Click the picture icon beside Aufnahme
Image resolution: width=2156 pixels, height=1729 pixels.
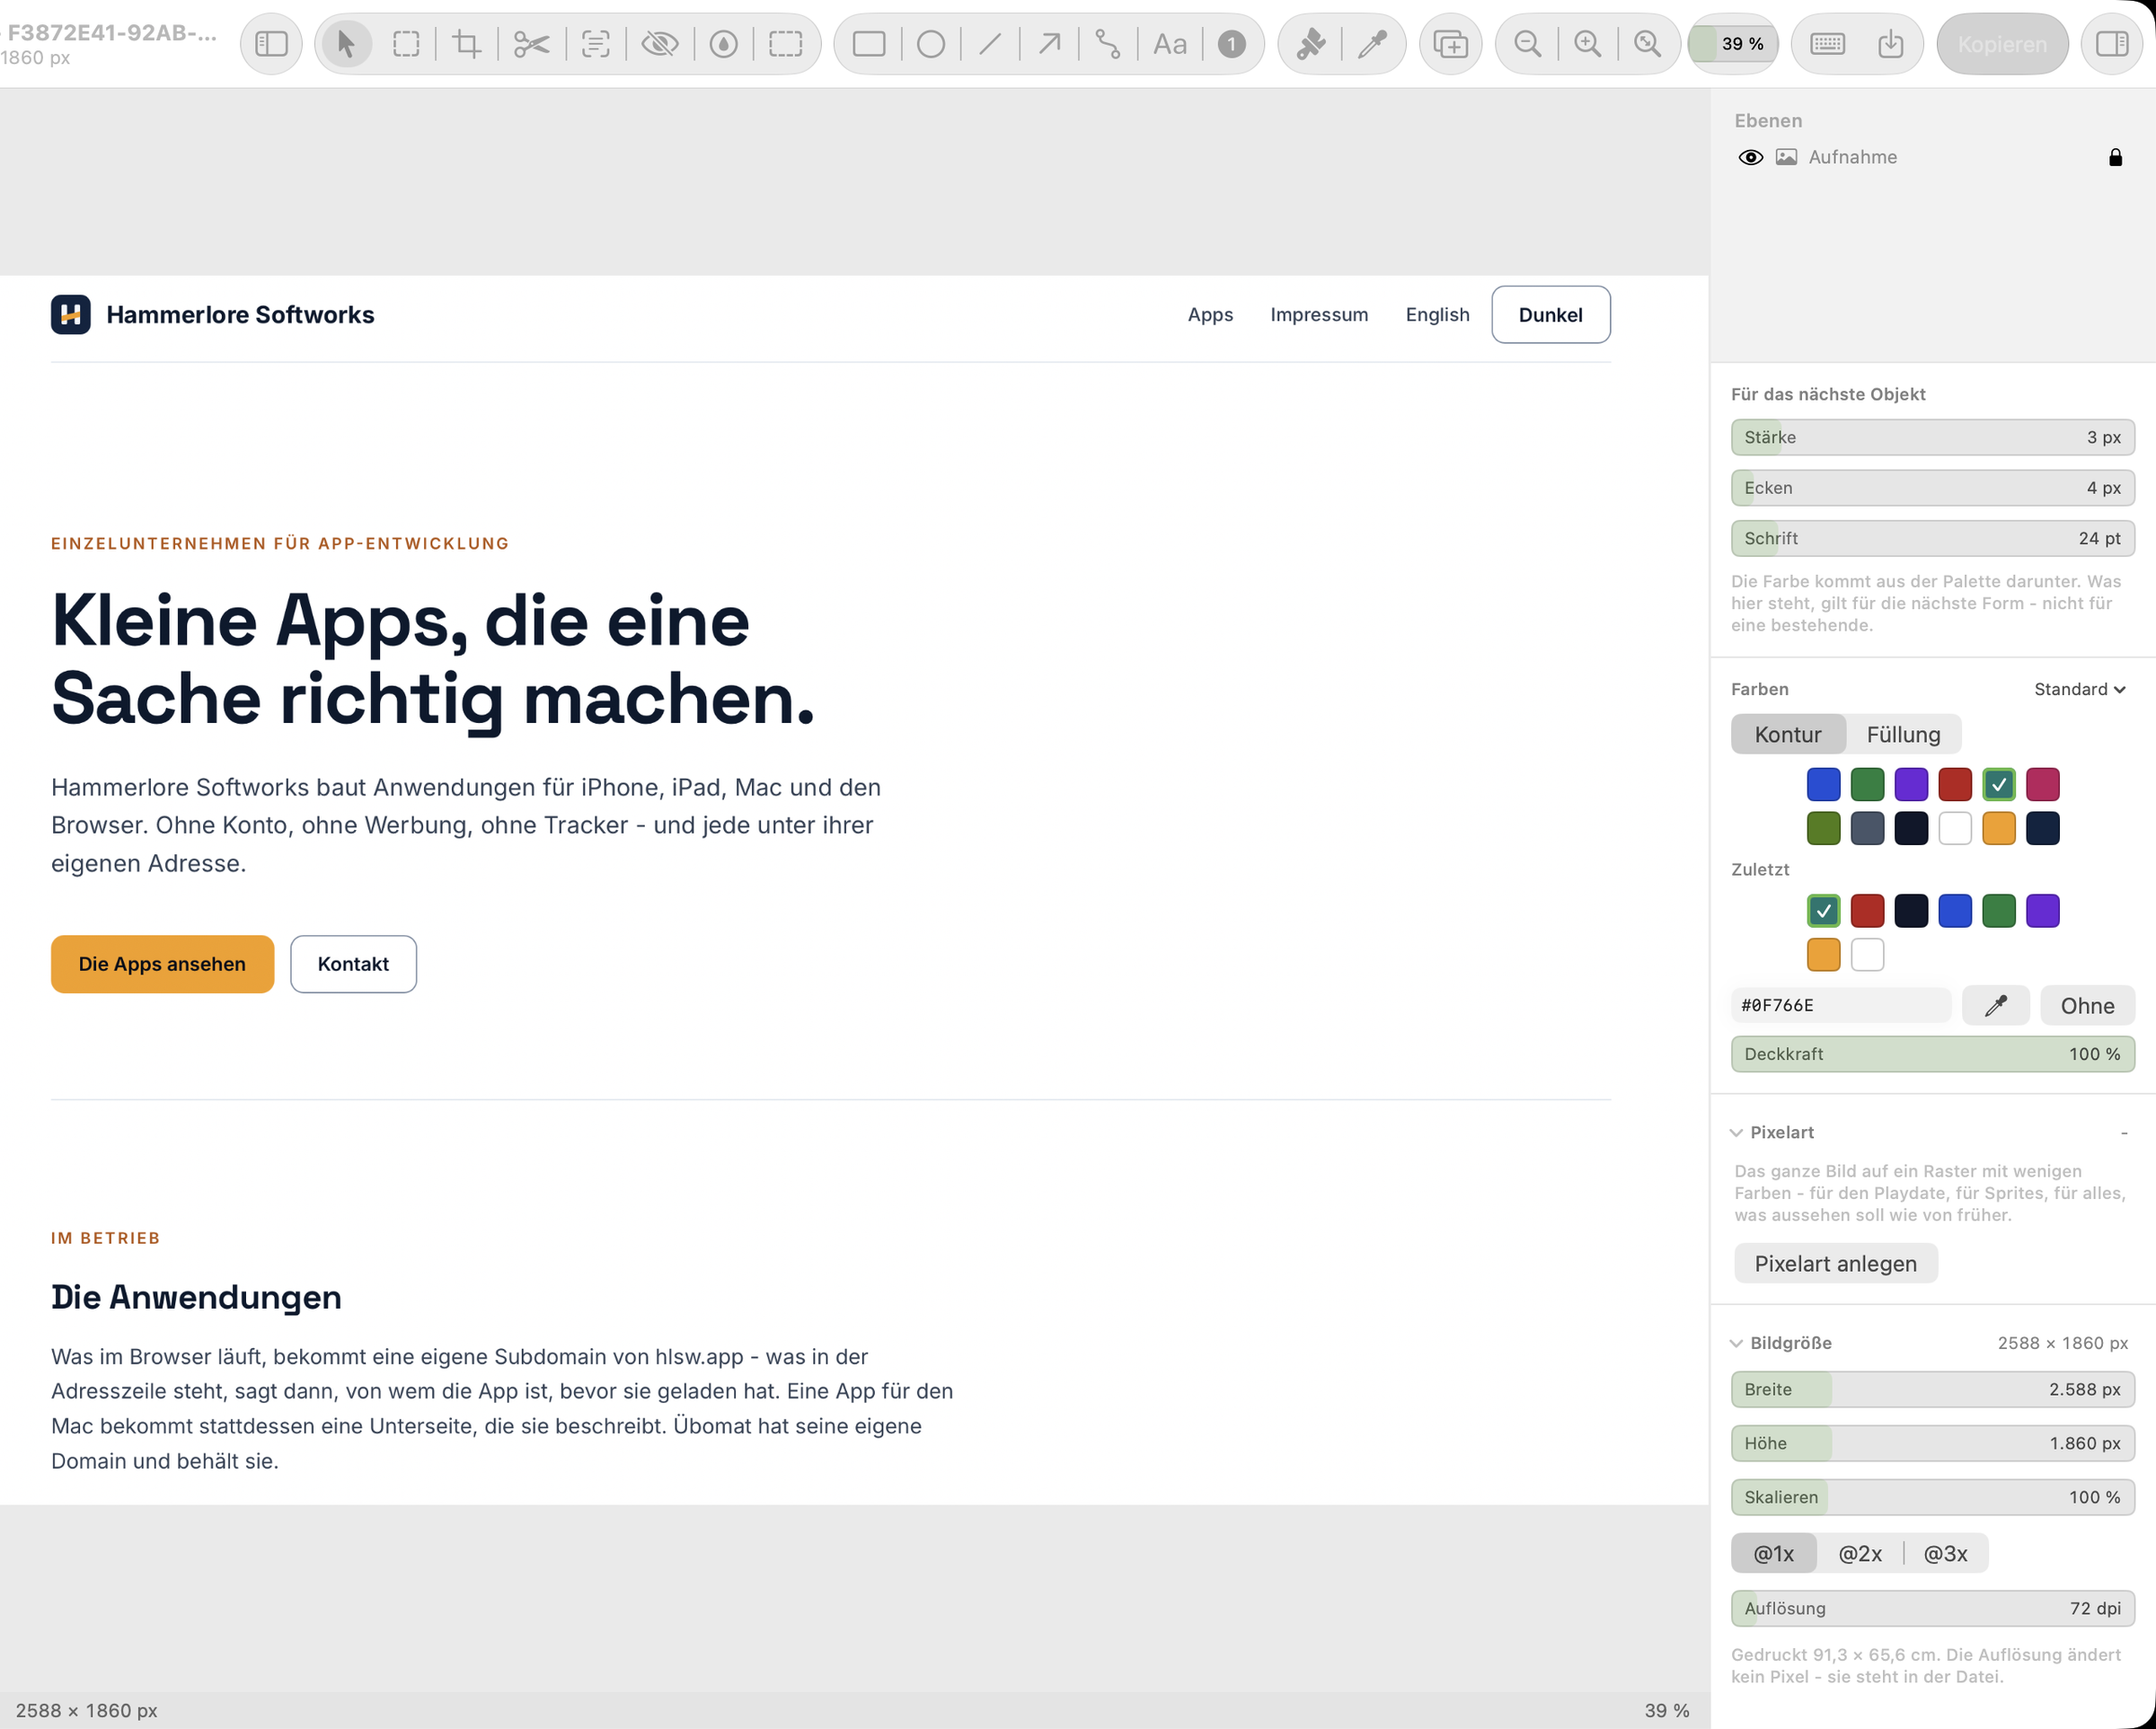pos(1786,157)
